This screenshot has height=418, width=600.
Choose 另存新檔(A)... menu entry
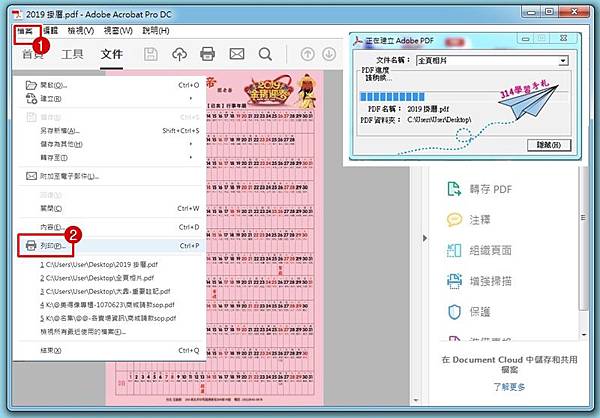(111, 131)
